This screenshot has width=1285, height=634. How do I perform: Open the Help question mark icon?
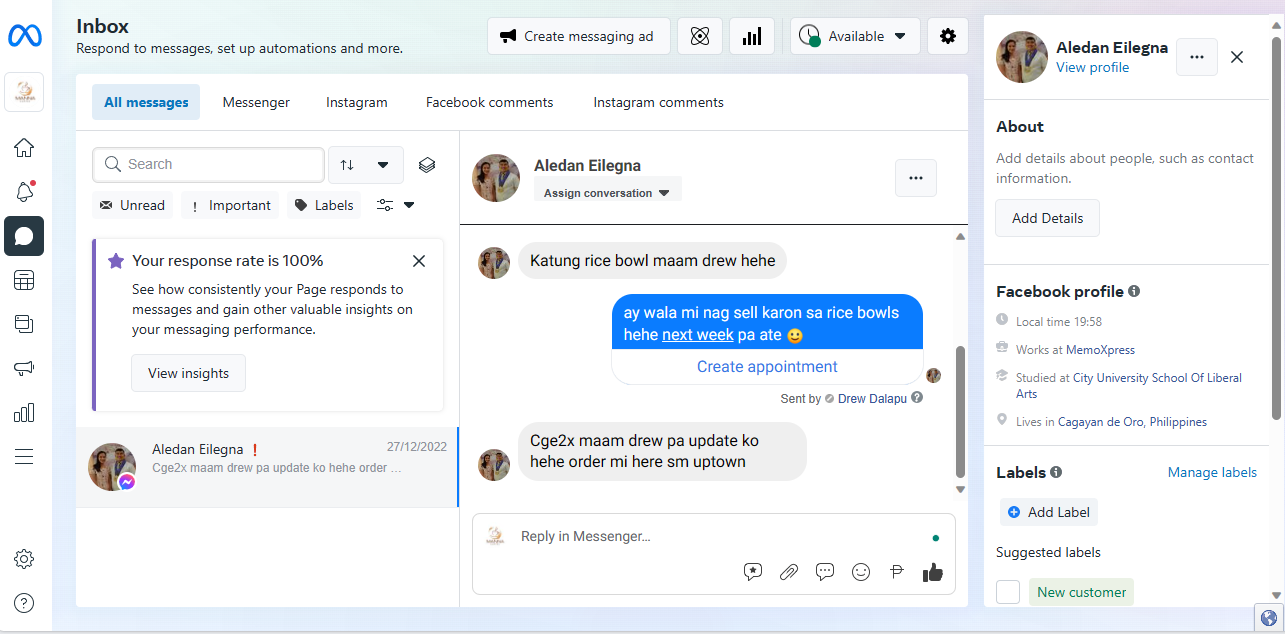point(24,603)
